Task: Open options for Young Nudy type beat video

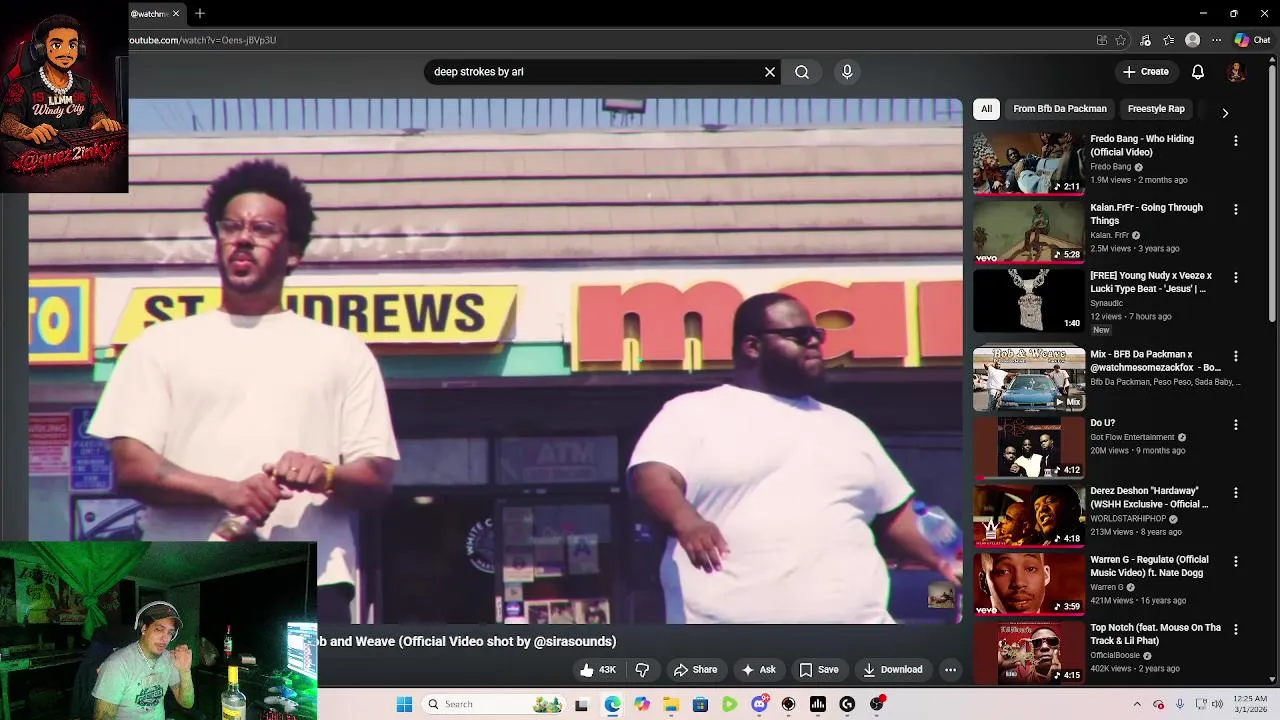Action: tap(1236, 278)
